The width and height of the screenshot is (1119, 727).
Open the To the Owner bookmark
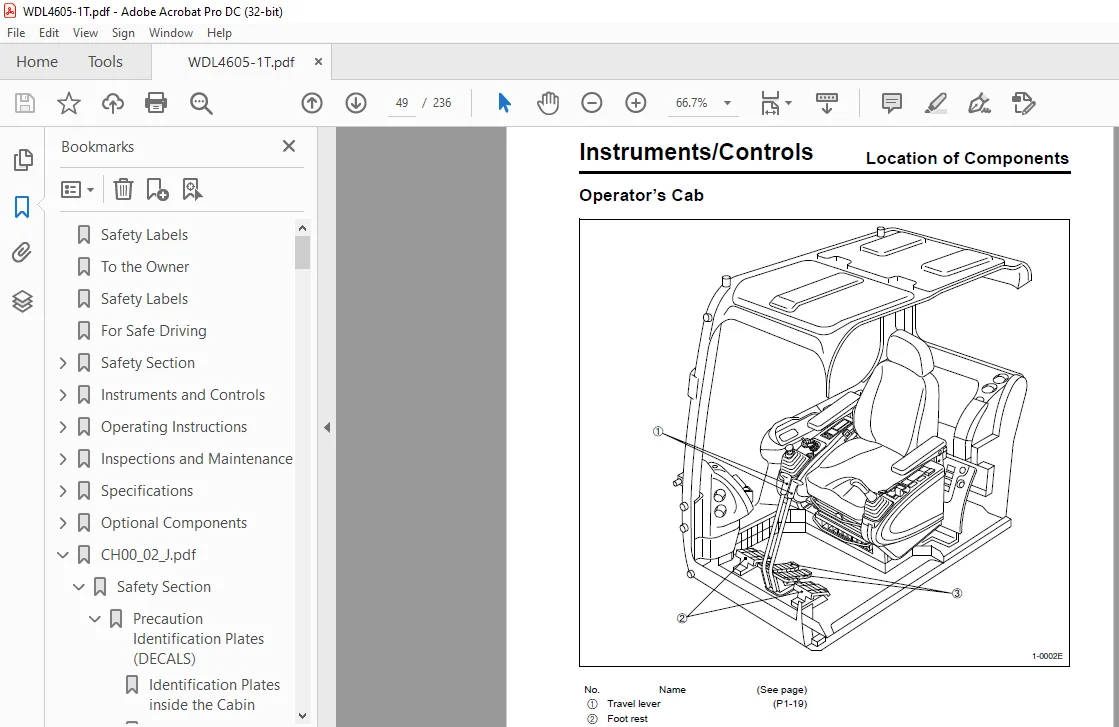point(145,267)
